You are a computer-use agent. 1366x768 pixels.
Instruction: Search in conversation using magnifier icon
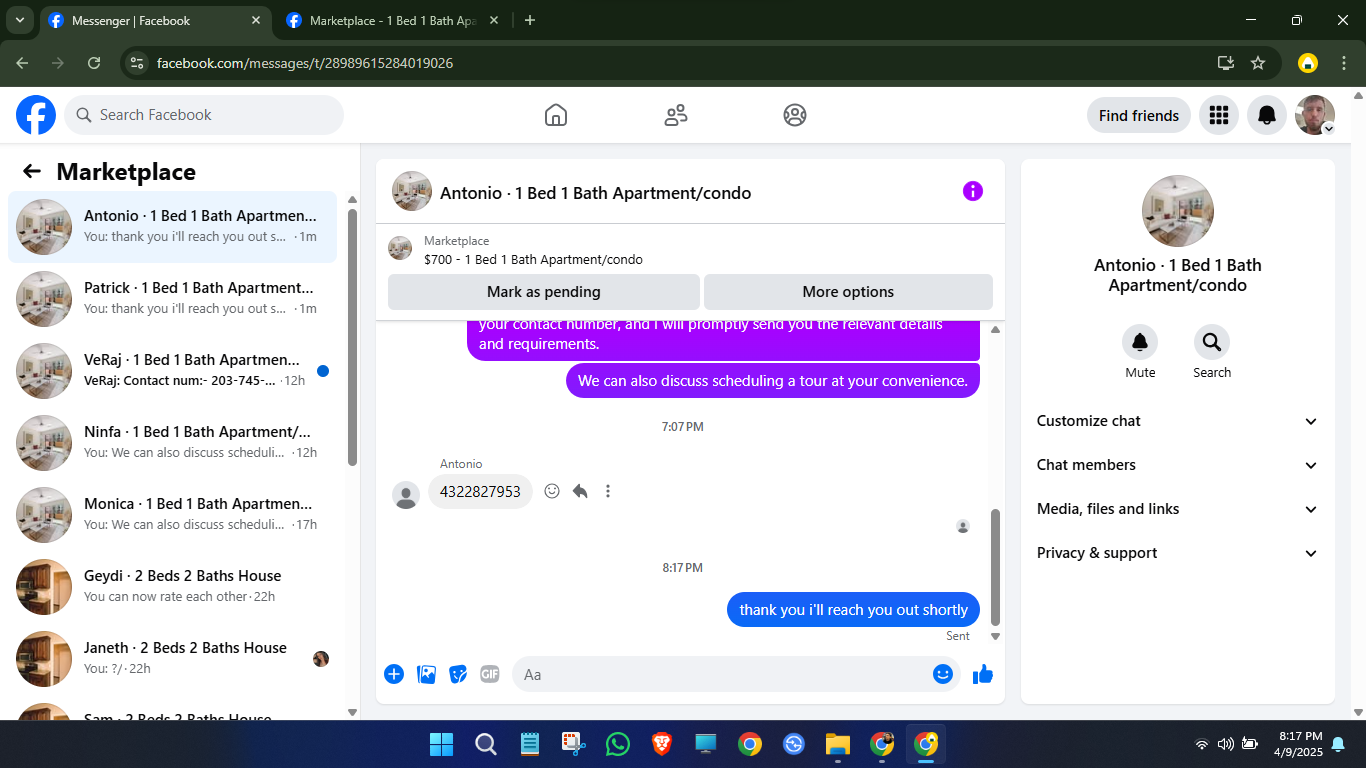[x=1212, y=343]
